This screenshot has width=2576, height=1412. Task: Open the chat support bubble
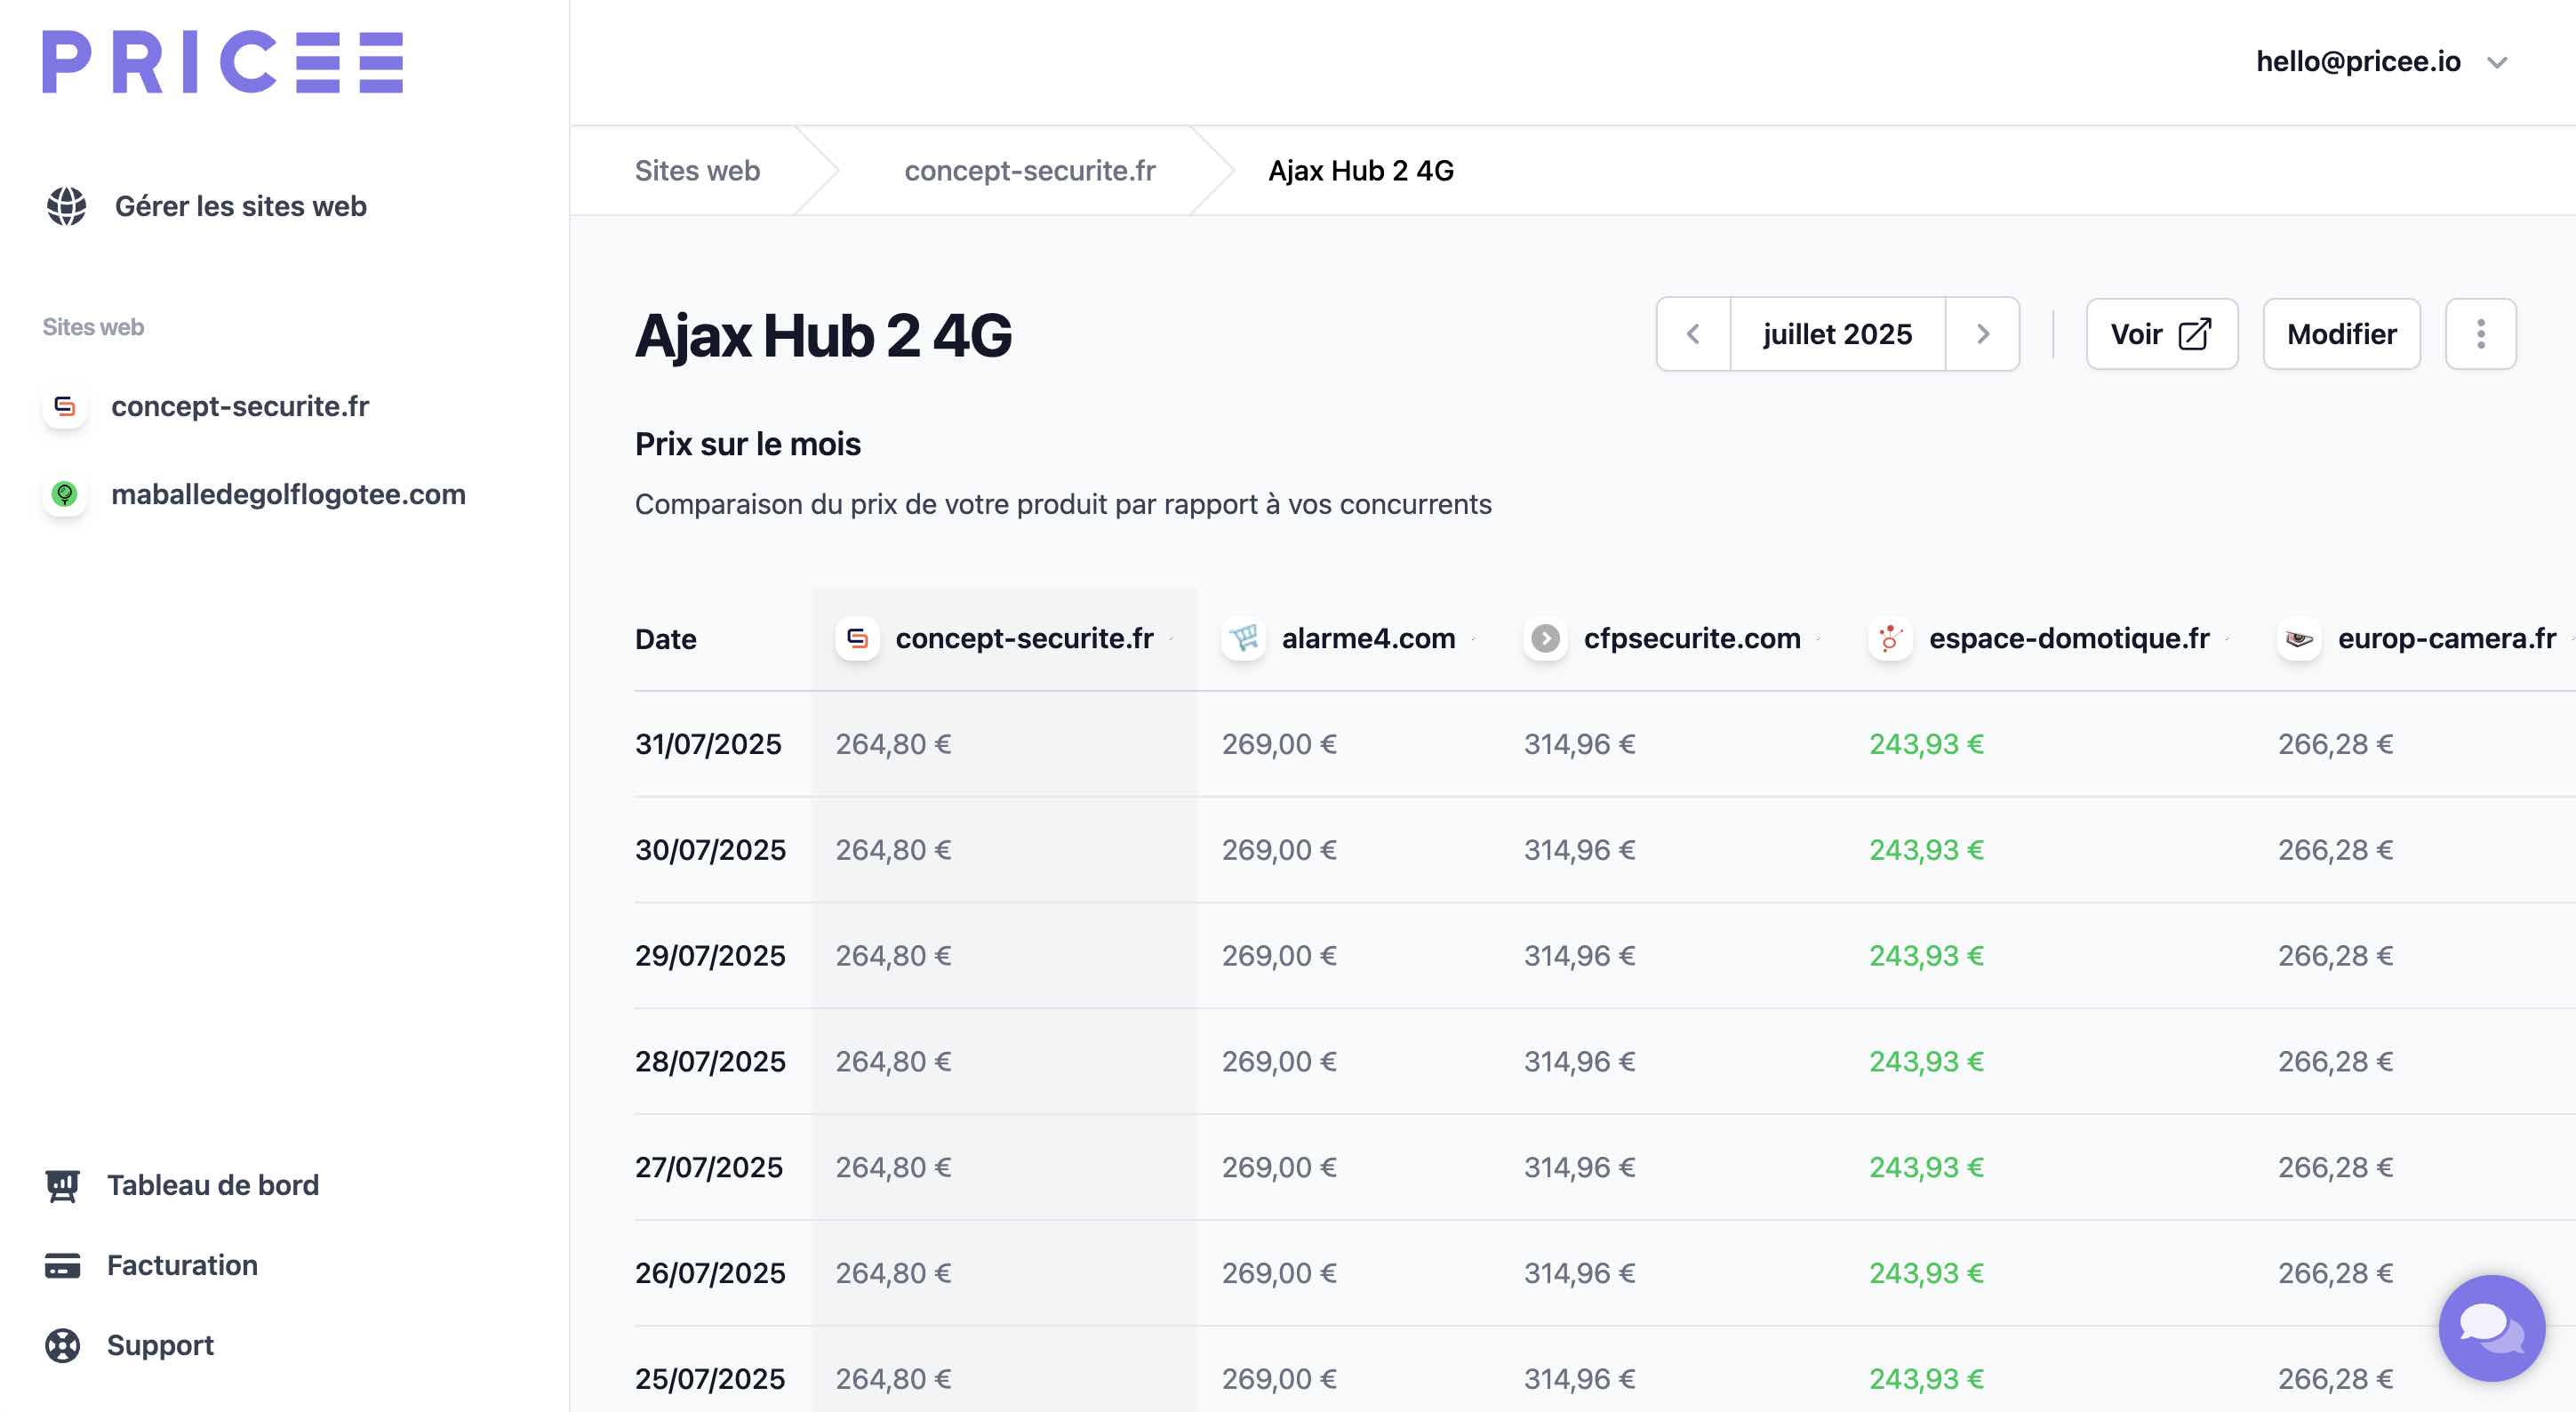[2492, 1328]
